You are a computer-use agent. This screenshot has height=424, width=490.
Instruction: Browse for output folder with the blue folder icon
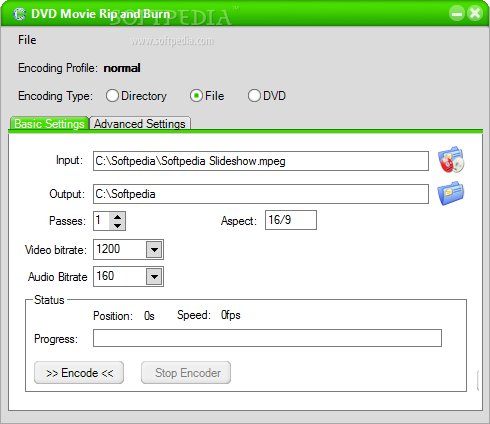[x=450, y=193]
